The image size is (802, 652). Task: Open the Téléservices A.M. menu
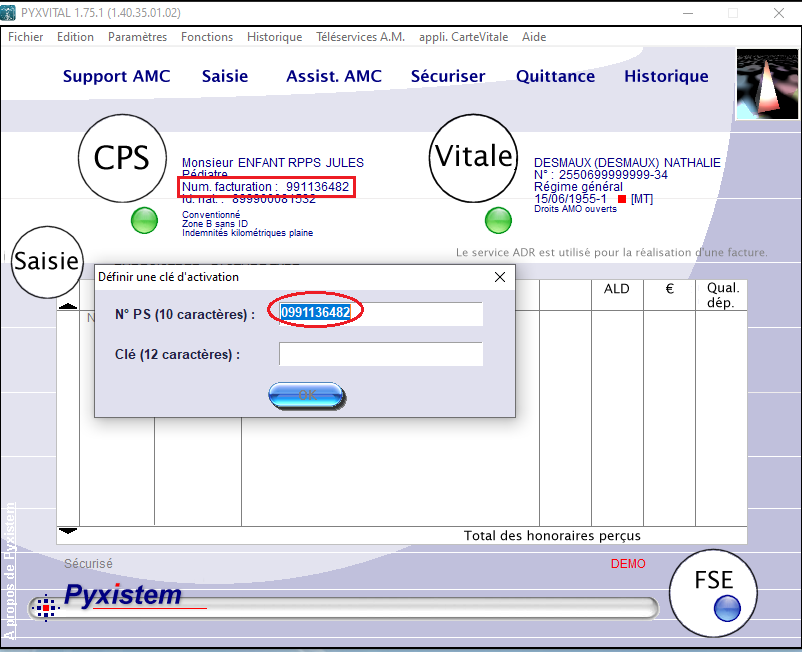(360, 37)
